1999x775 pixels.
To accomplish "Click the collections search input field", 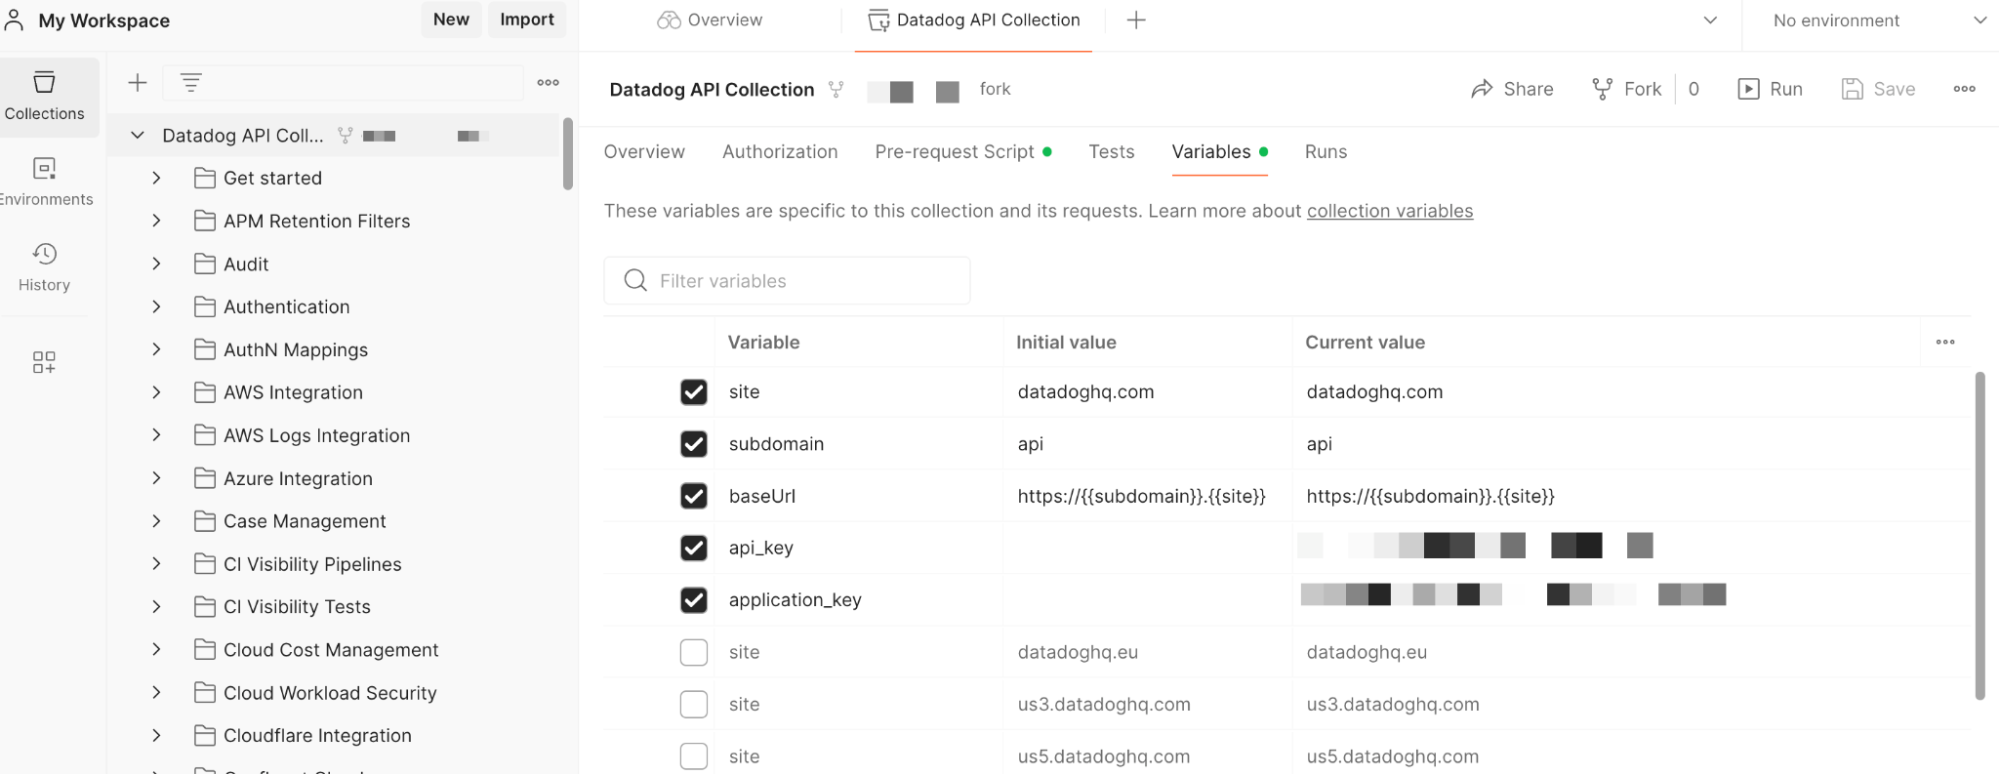I will (x=343, y=83).
